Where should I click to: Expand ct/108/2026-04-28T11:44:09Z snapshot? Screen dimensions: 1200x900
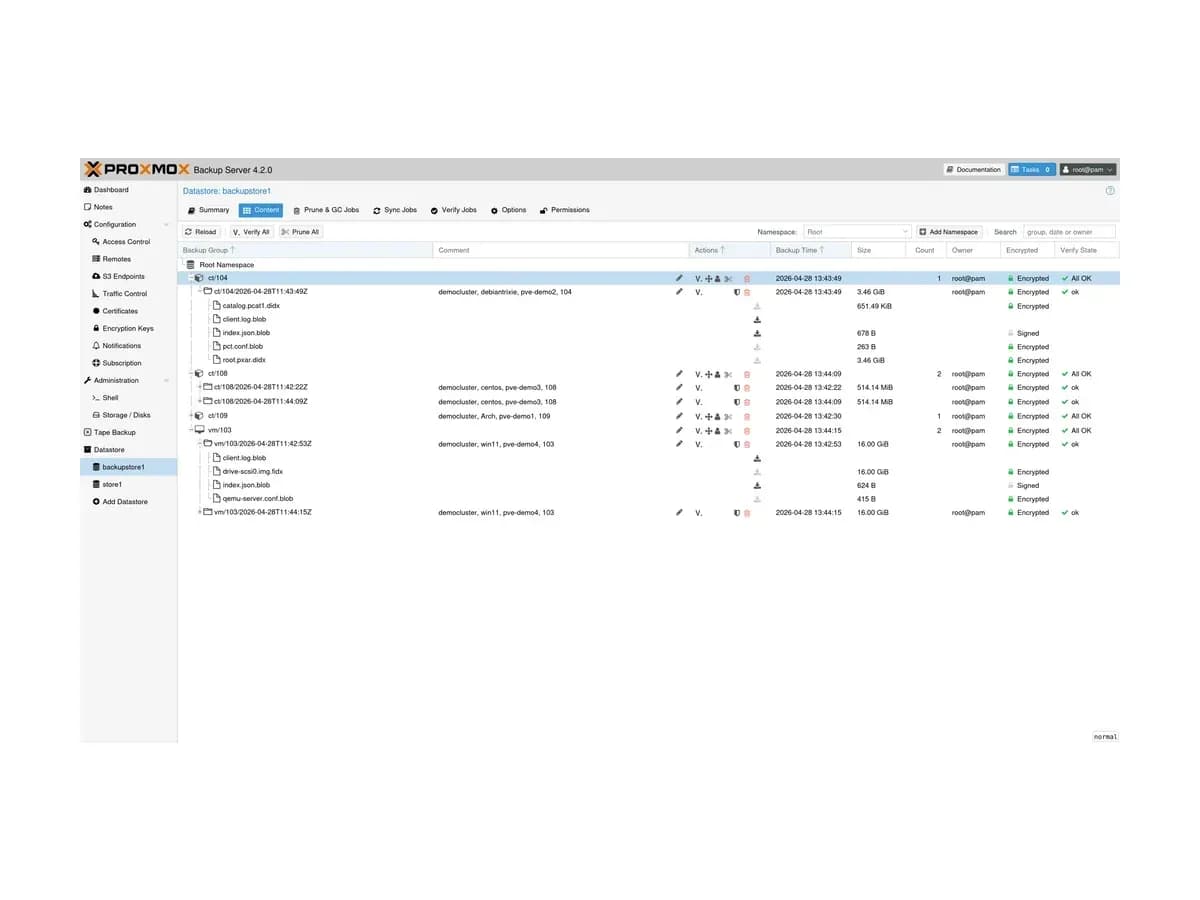click(199, 401)
